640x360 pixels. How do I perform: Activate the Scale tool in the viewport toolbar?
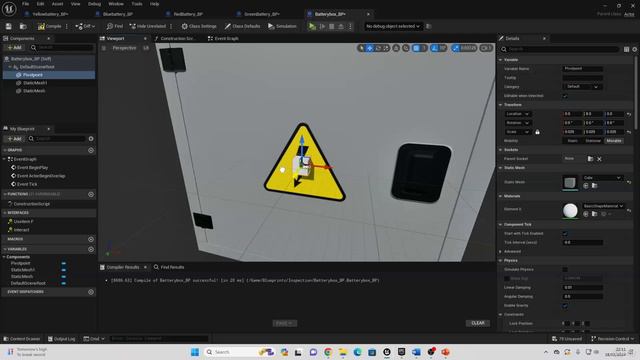[x=386, y=48]
